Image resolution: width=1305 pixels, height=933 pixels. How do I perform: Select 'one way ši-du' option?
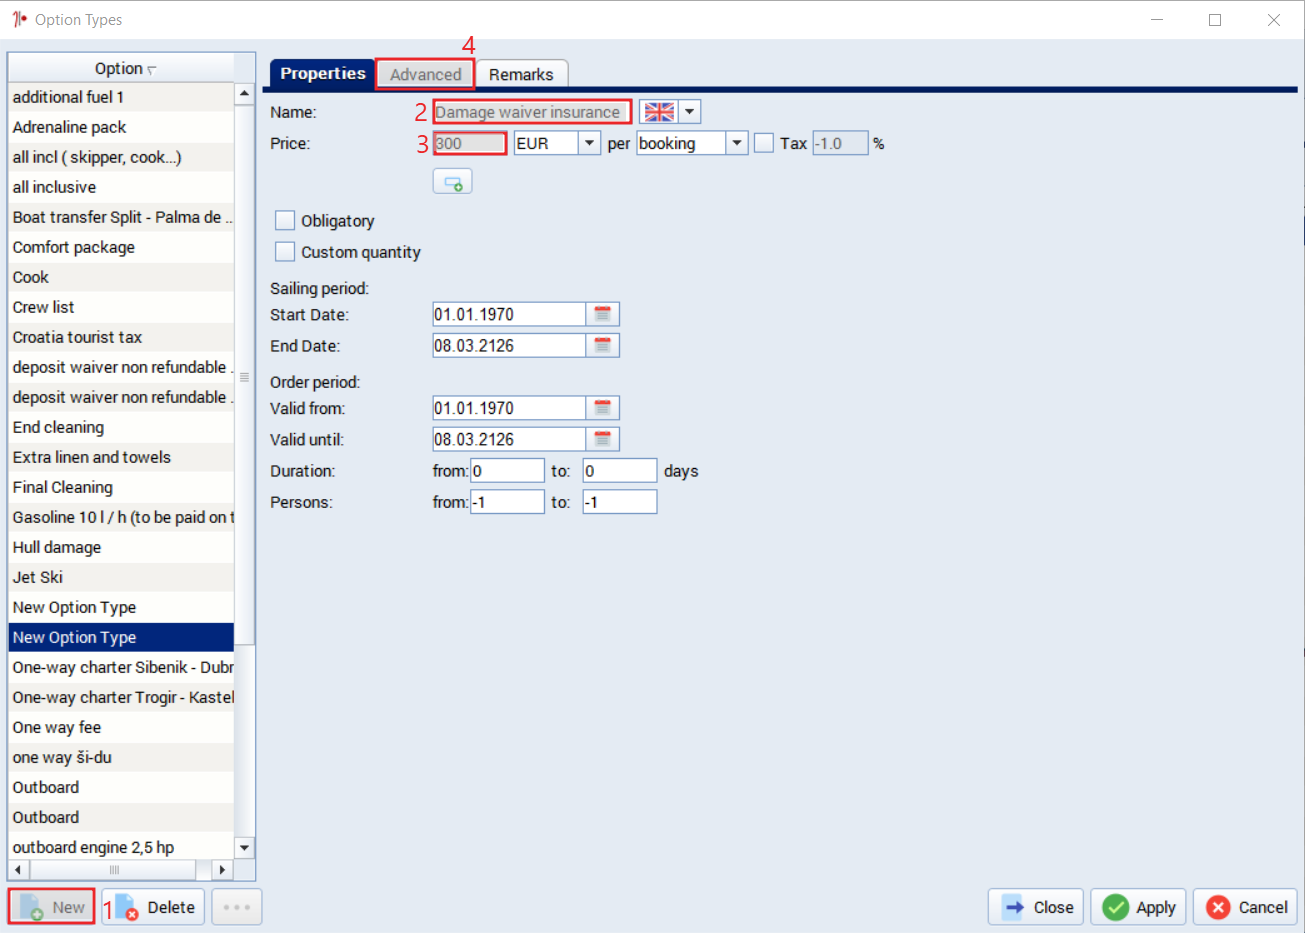point(121,757)
